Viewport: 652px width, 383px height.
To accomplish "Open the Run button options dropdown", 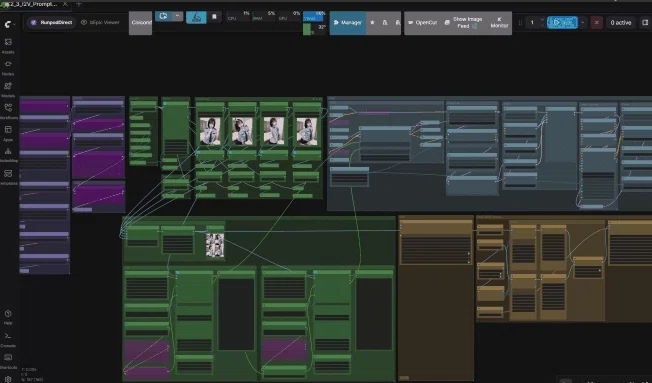I will tap(583, 22).
